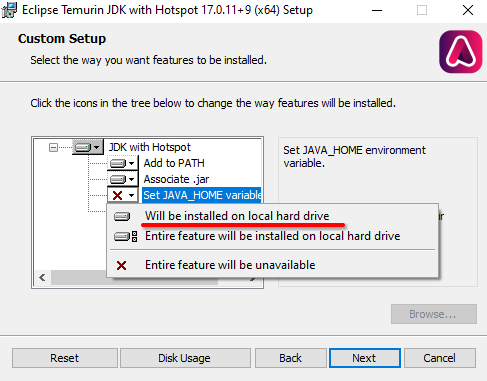Image resolution: width=487 pixels, height=381 pixels.
Task: Select the Set JAVA_HOME variable tree item
Action: pyautogui.click(x=202, y=195)
